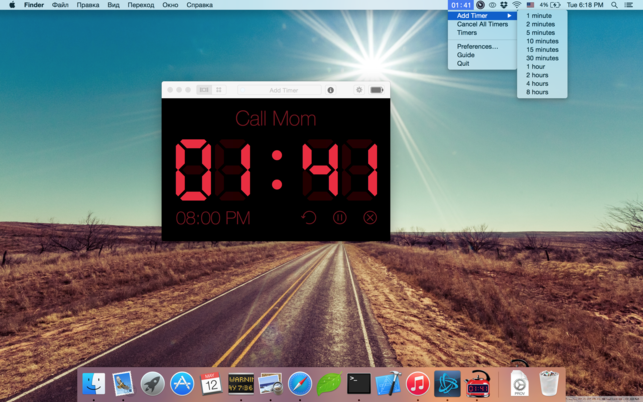Click the Add Timer input field

[280, 90]
